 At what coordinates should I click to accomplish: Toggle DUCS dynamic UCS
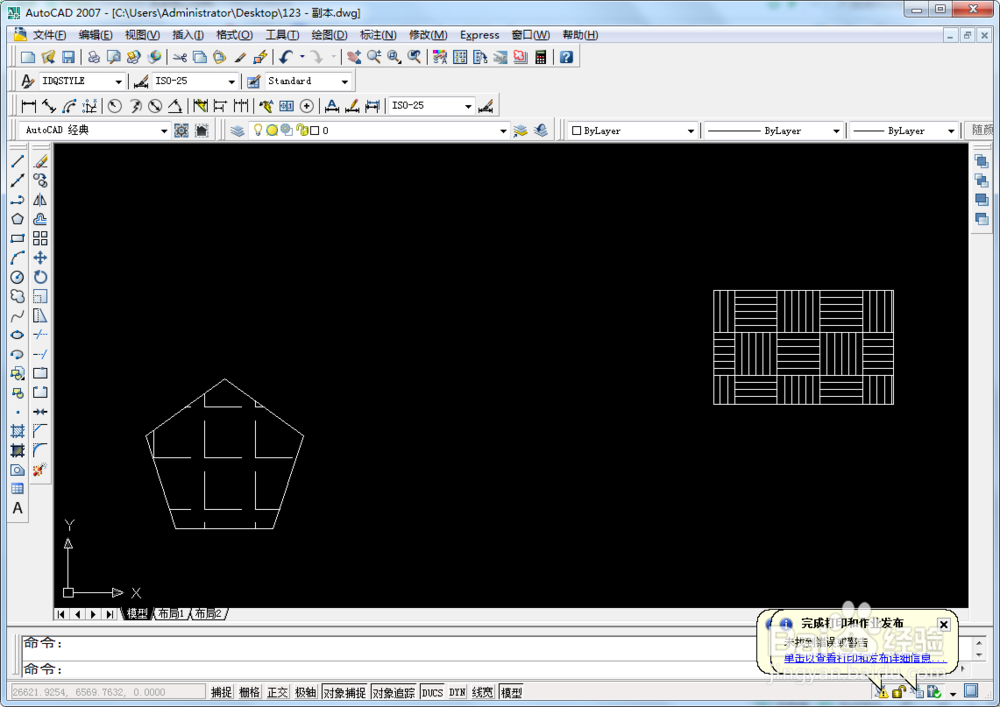432,692
